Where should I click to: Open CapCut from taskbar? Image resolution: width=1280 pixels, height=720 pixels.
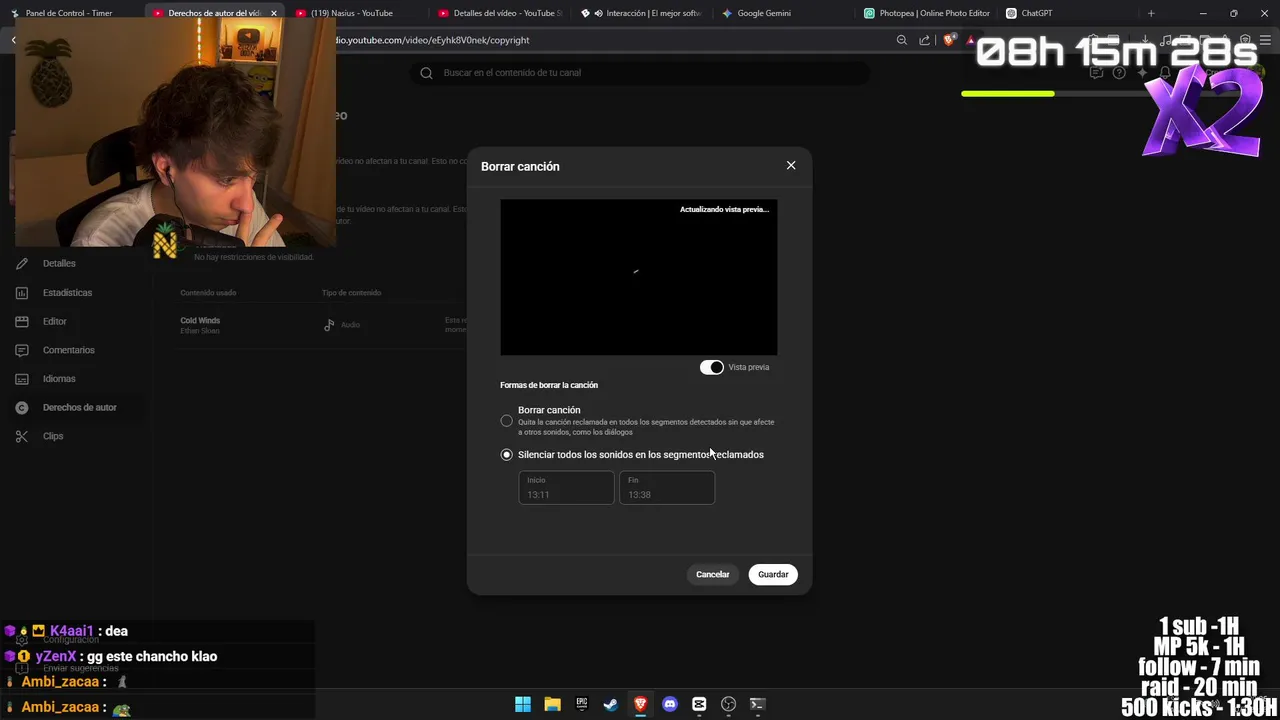click(x=699, y=704)
